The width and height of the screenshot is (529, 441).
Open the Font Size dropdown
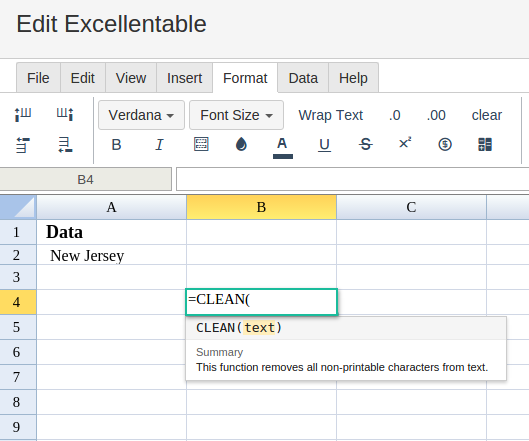[x=236, y=115]
